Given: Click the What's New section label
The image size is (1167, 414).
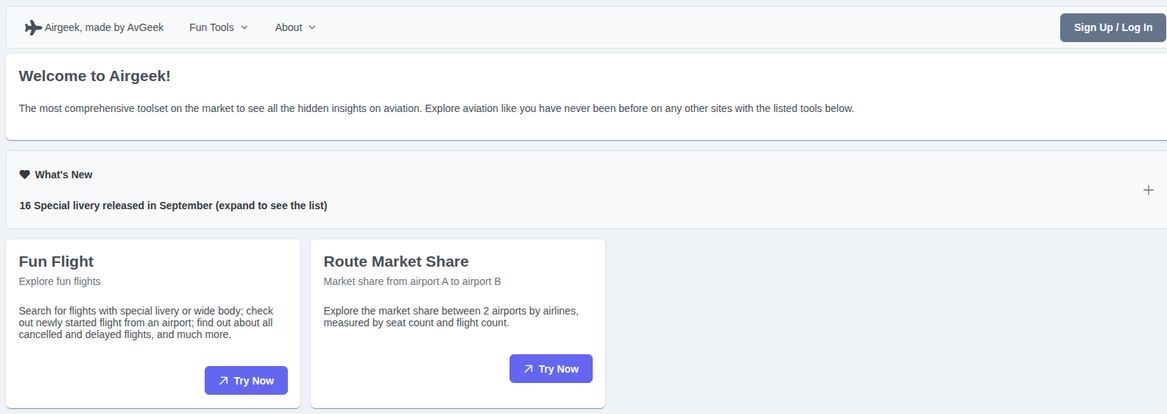Looking at the screenshot, I should (x=63, y=175).
